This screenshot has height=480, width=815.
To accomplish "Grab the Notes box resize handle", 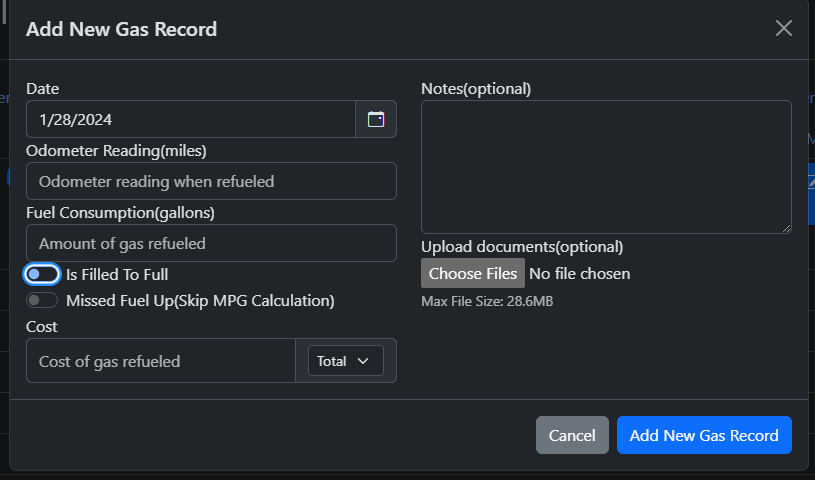I will (785, 227).
